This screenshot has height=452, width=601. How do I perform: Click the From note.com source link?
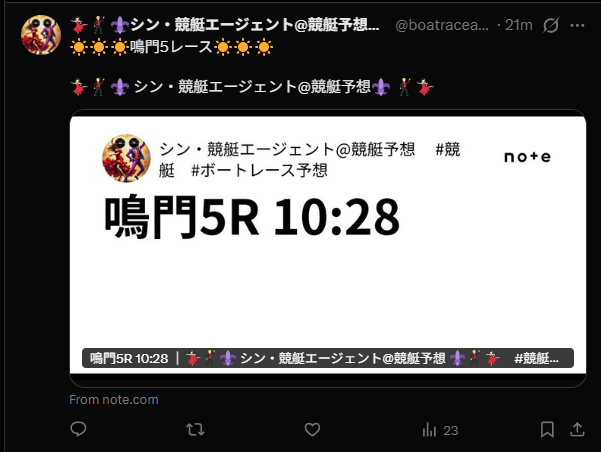114,400
